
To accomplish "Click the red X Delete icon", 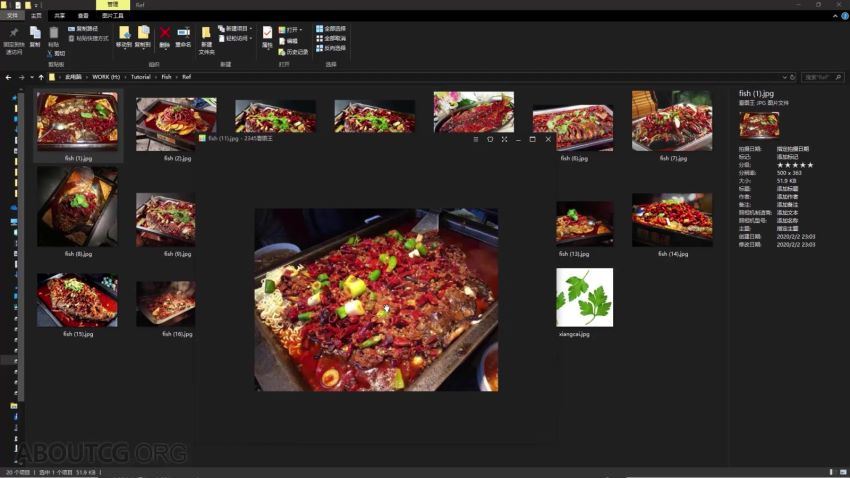I will pos(165,33).
